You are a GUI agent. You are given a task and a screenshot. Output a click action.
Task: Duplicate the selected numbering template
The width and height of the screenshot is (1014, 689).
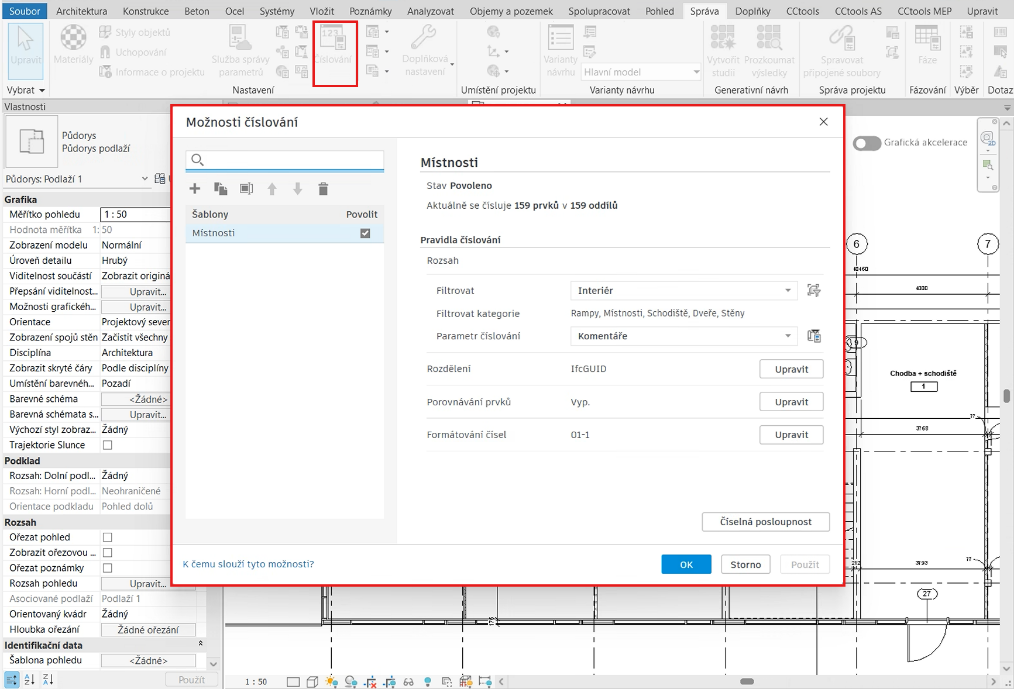(220, 189)
